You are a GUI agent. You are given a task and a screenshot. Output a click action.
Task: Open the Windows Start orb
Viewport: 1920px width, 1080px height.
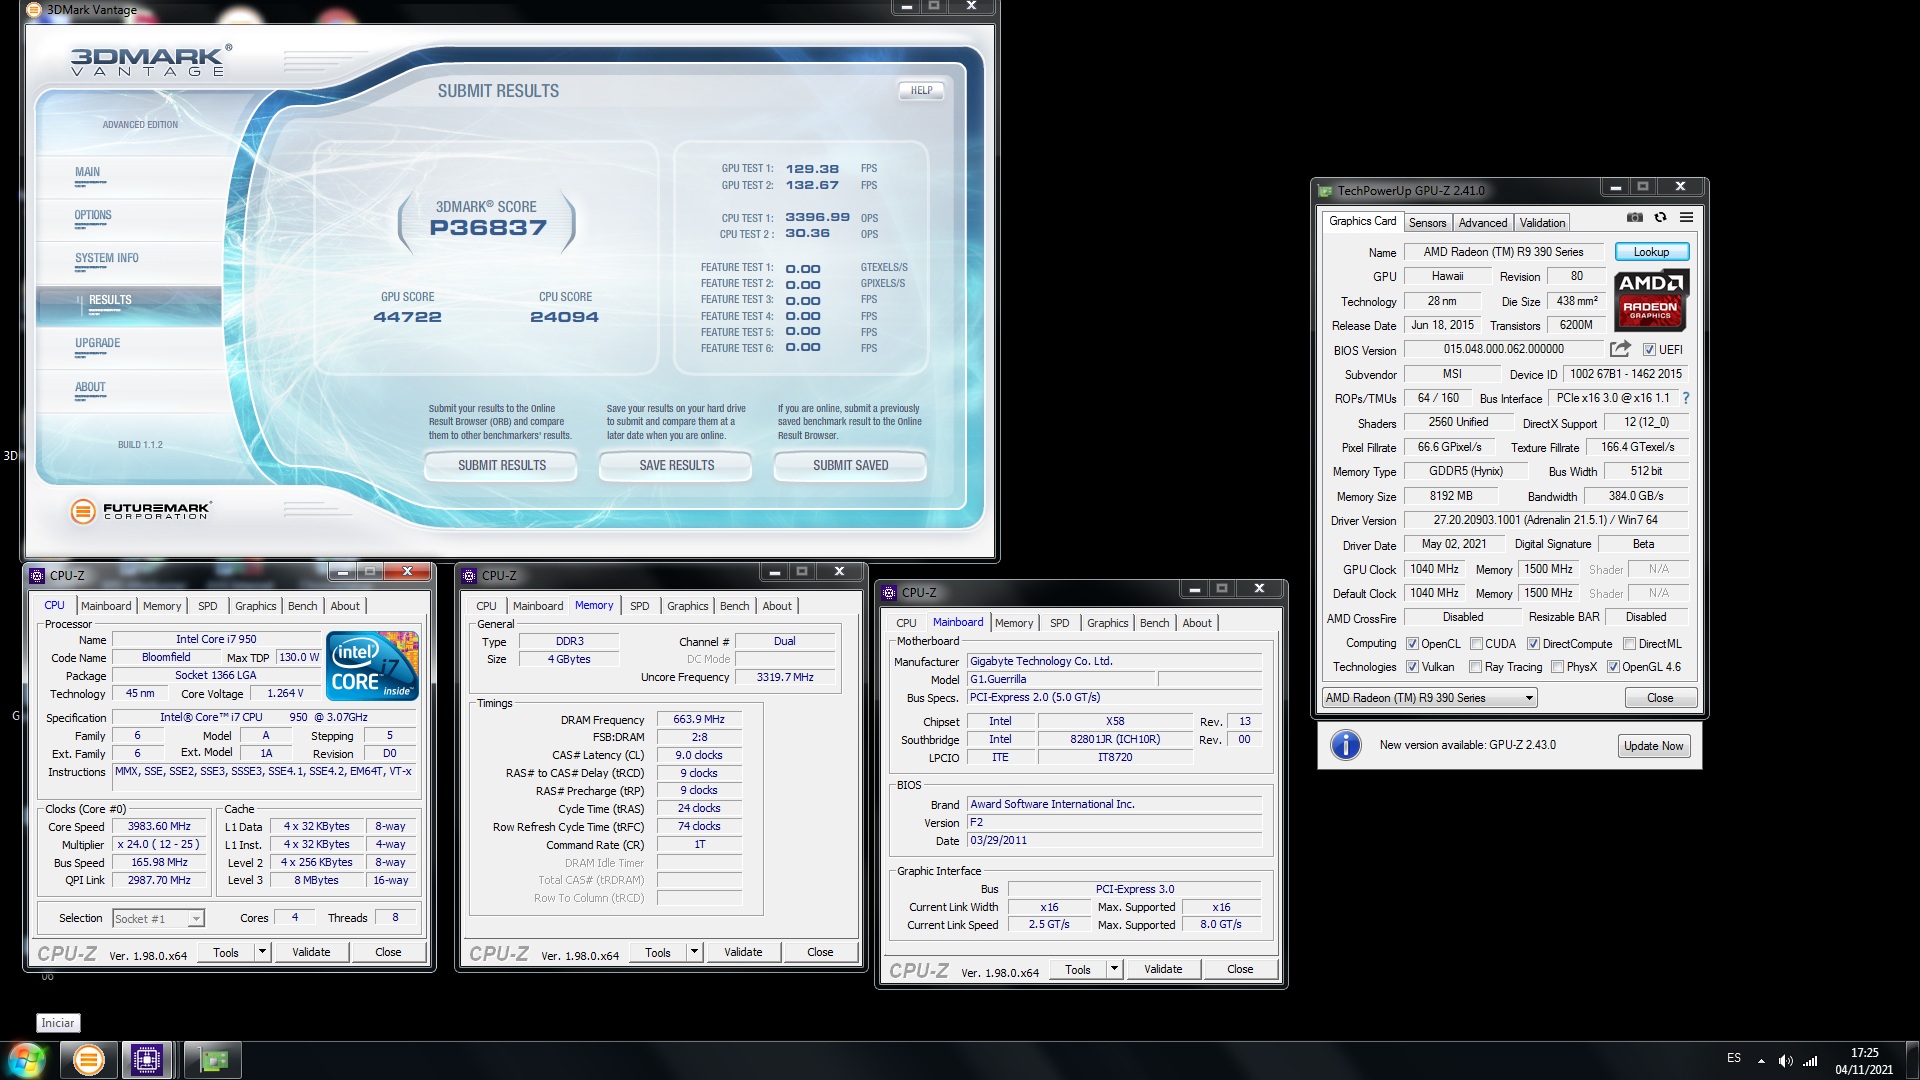(x=26, y=1060)
